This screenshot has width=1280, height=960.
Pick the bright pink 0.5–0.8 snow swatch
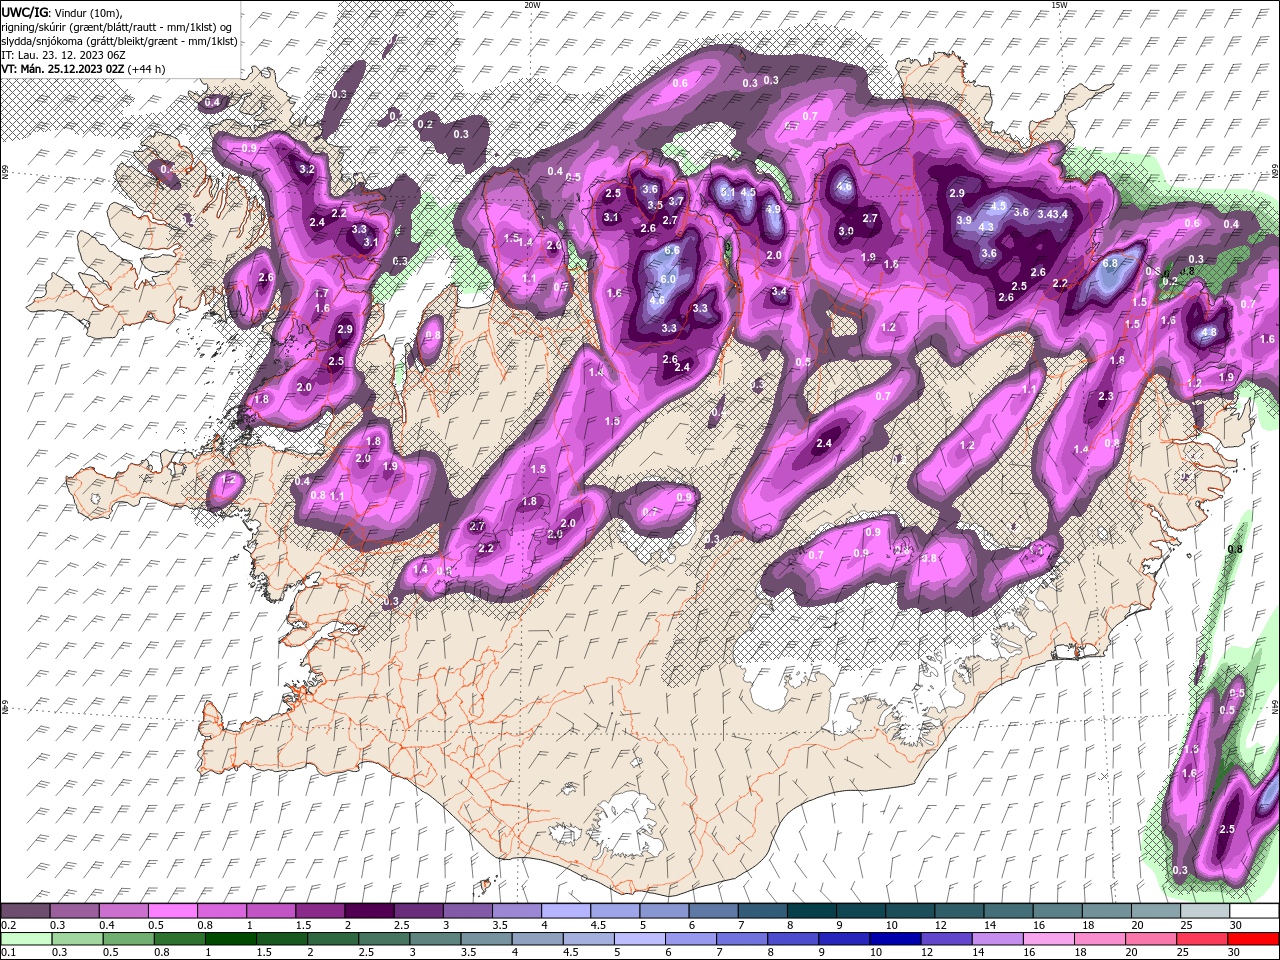click(x=173, y=910)
